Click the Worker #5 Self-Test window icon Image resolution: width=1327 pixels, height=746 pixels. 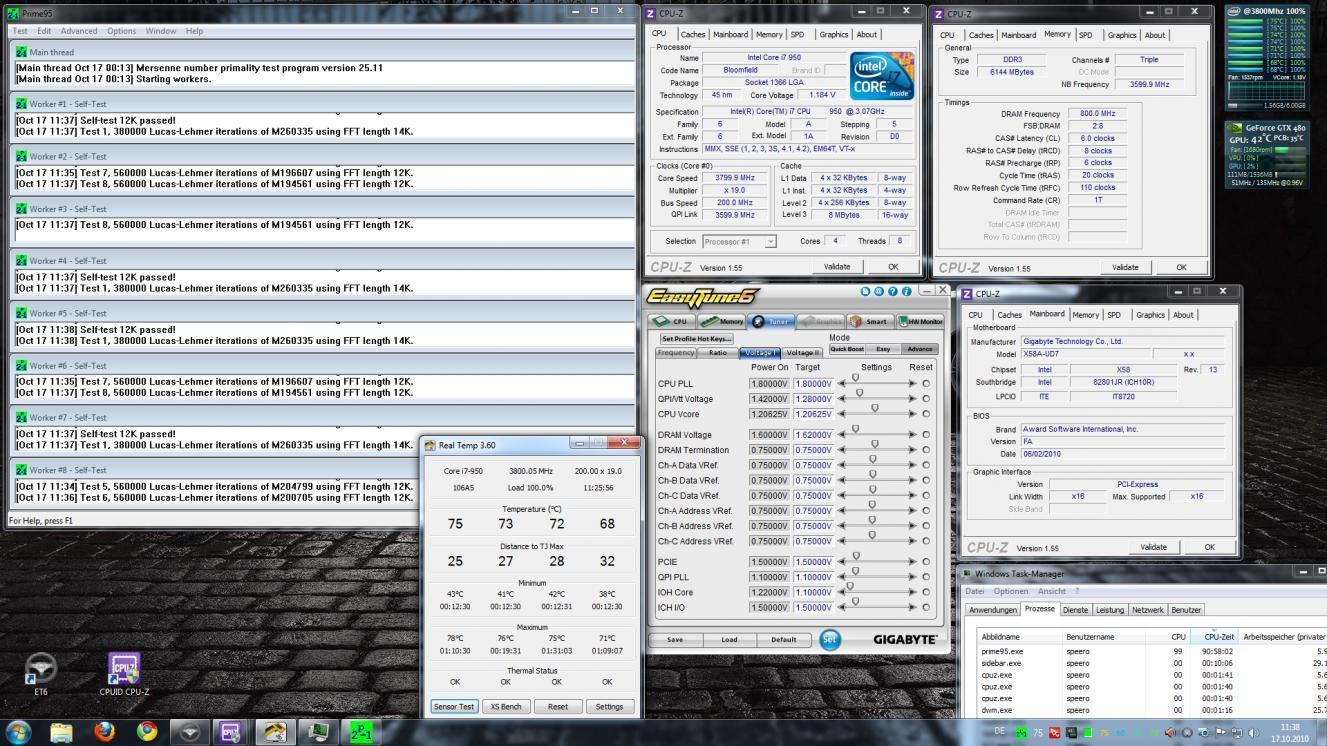(x=21, y=313)
